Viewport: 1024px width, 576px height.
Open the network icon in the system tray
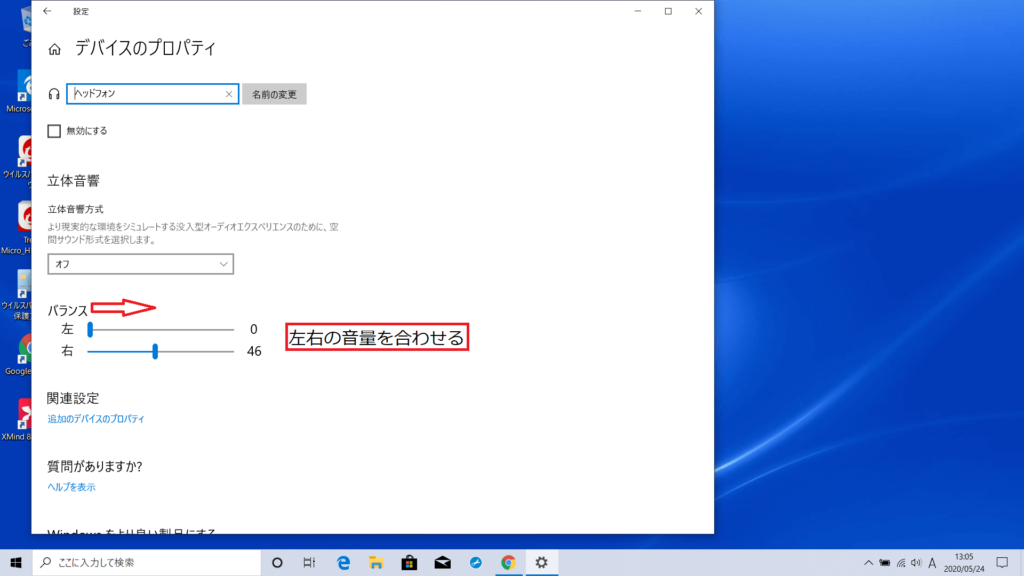point(901,562)
